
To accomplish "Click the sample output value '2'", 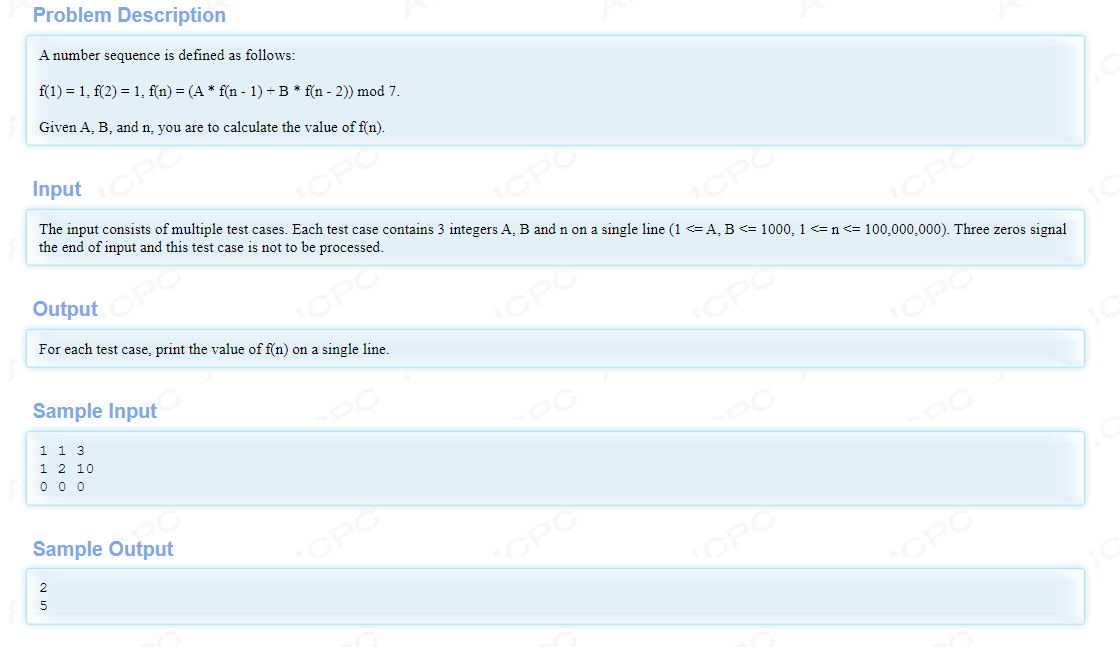I will coord(44,588).
